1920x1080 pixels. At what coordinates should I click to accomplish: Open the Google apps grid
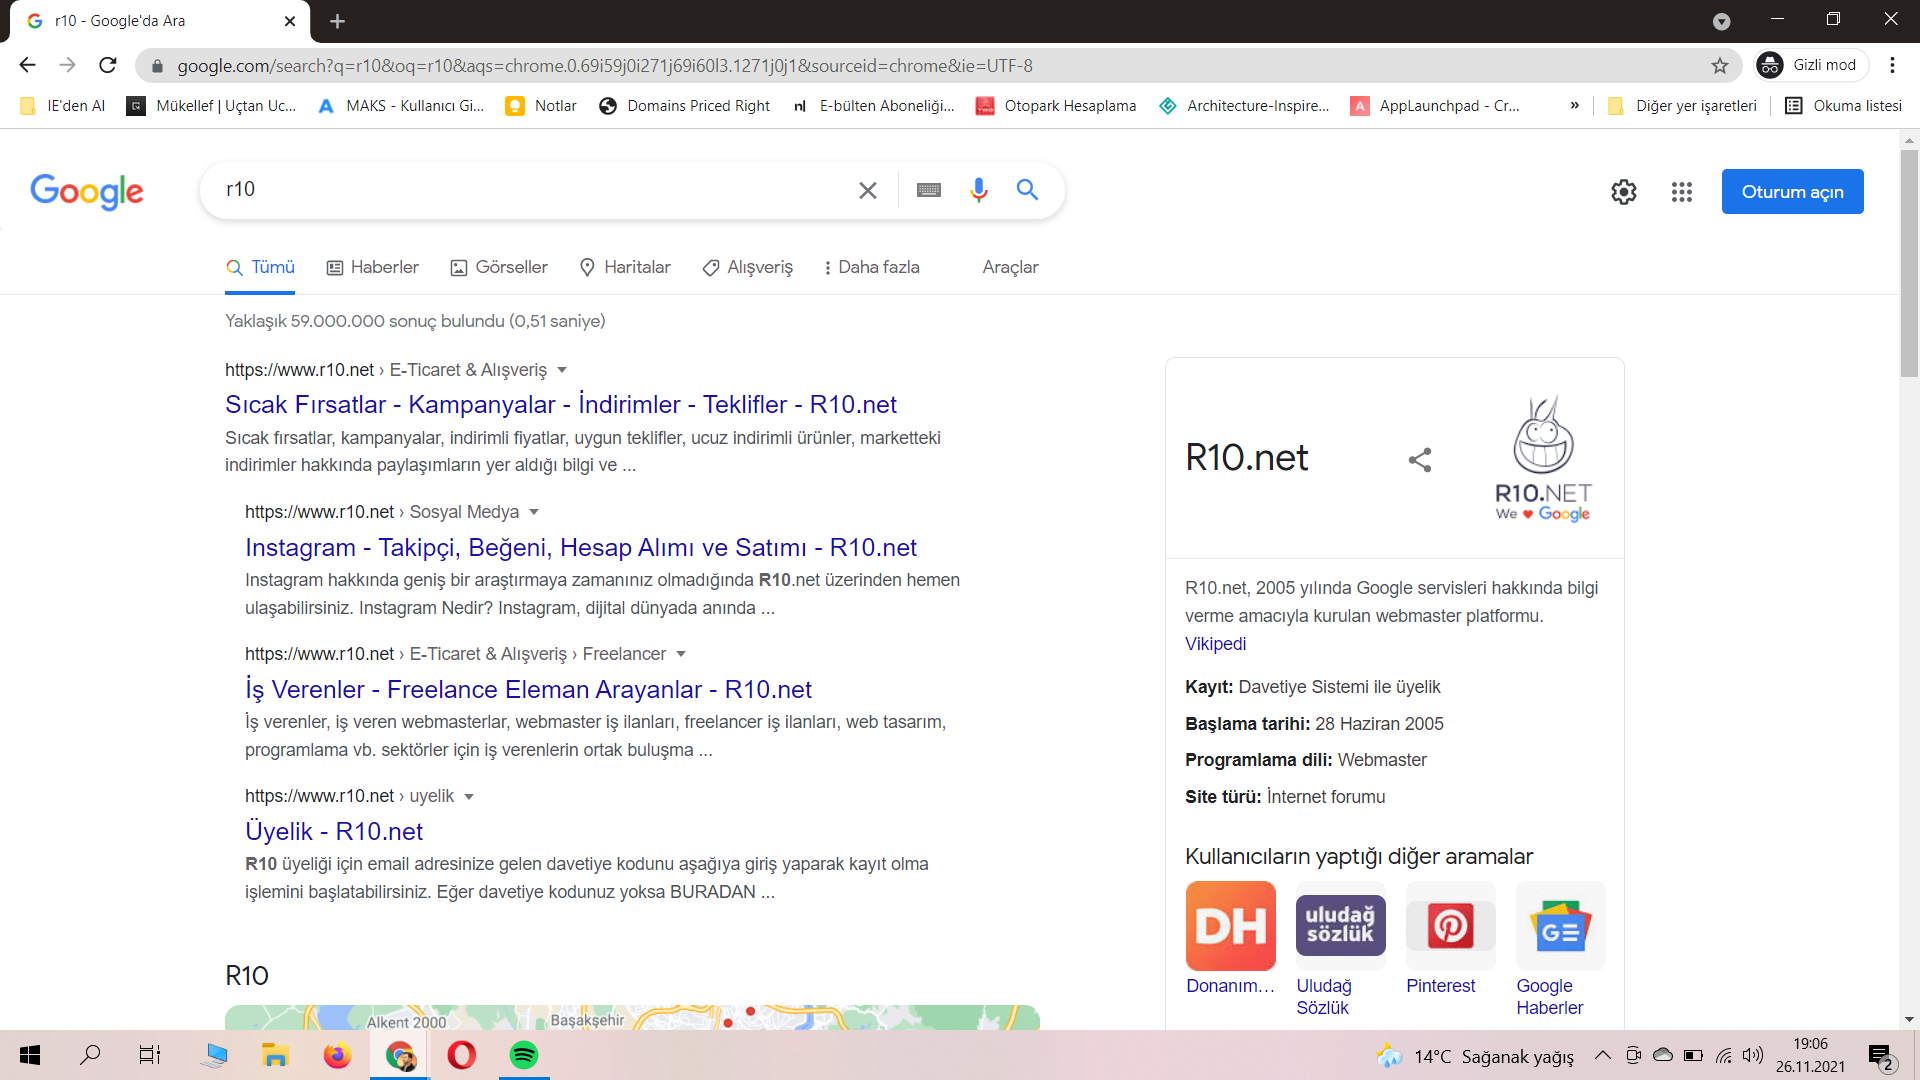[1682, 192]
